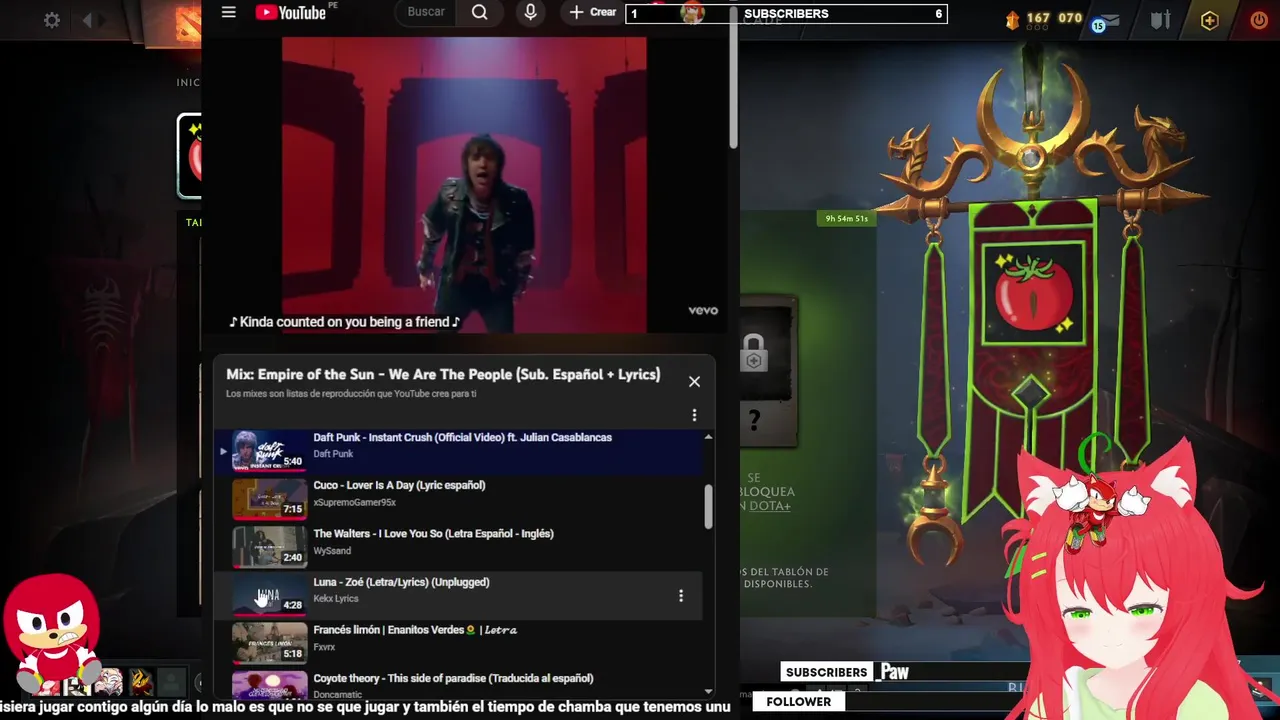Viewport: 1280px width, 720px height.
Task: Open the Daft Punk channel name
Action: 333,454
